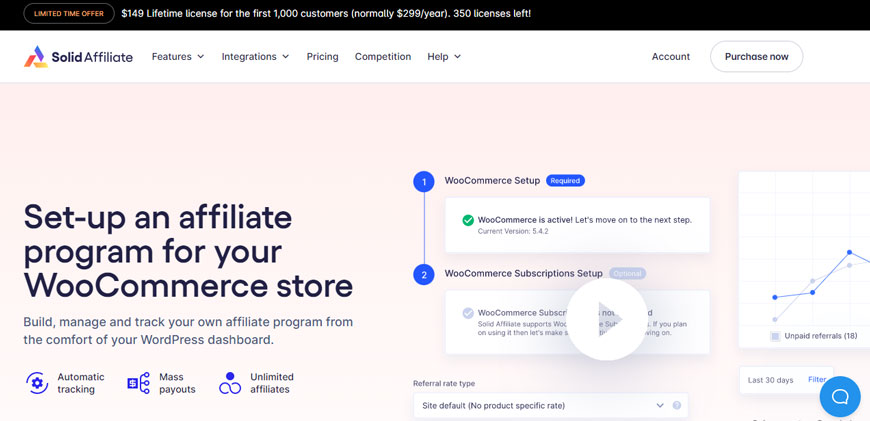870x421 pixels.
Task: Click the Current Version: 5.4.2 text
Action: (x=513, y=231)
